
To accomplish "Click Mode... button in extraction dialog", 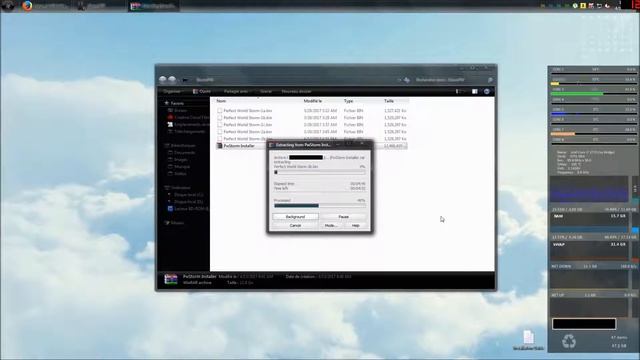I will [331, 226].
